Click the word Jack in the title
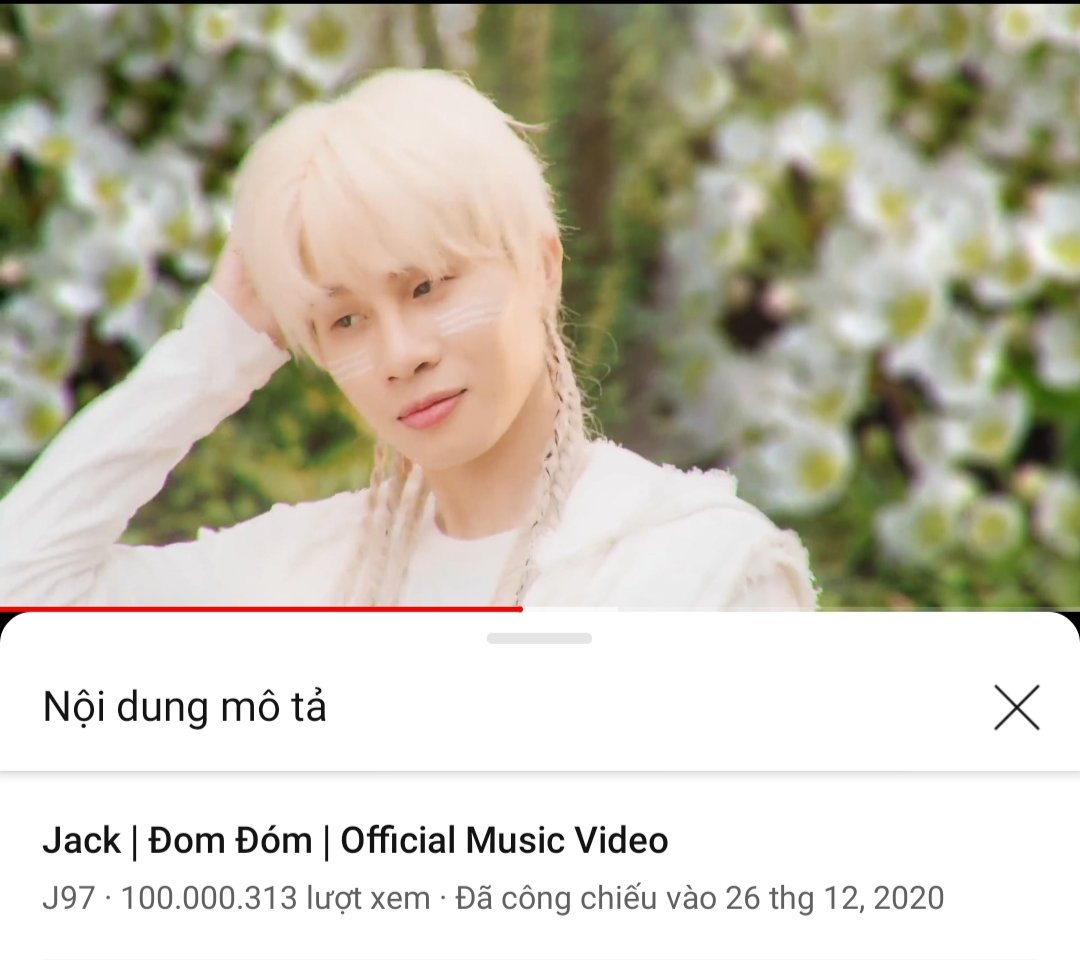 pyautogui.click(x=81, y=840)
